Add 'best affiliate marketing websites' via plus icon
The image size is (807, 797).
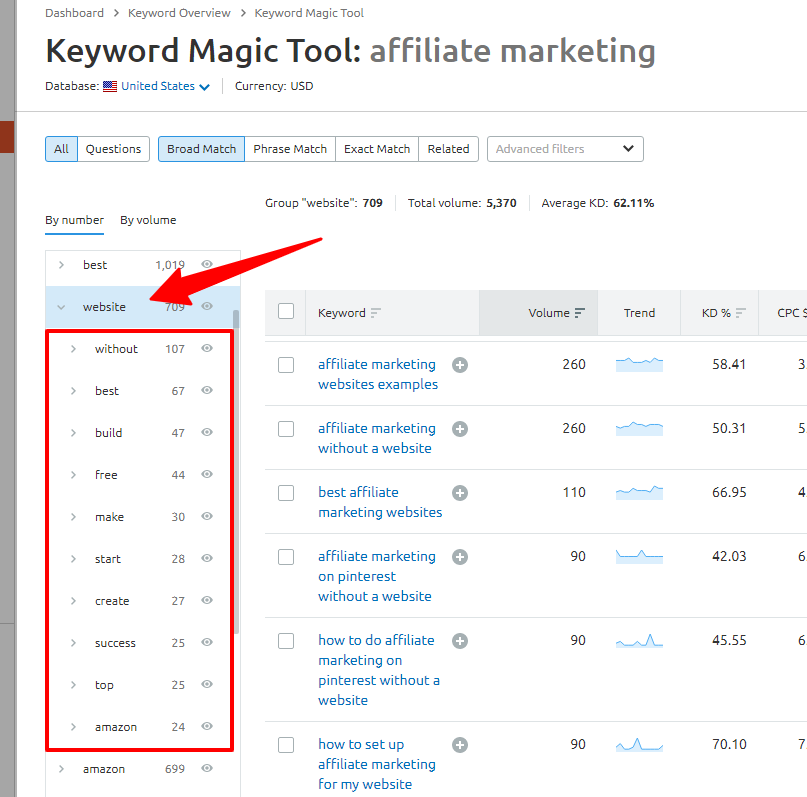coord(460,493)
